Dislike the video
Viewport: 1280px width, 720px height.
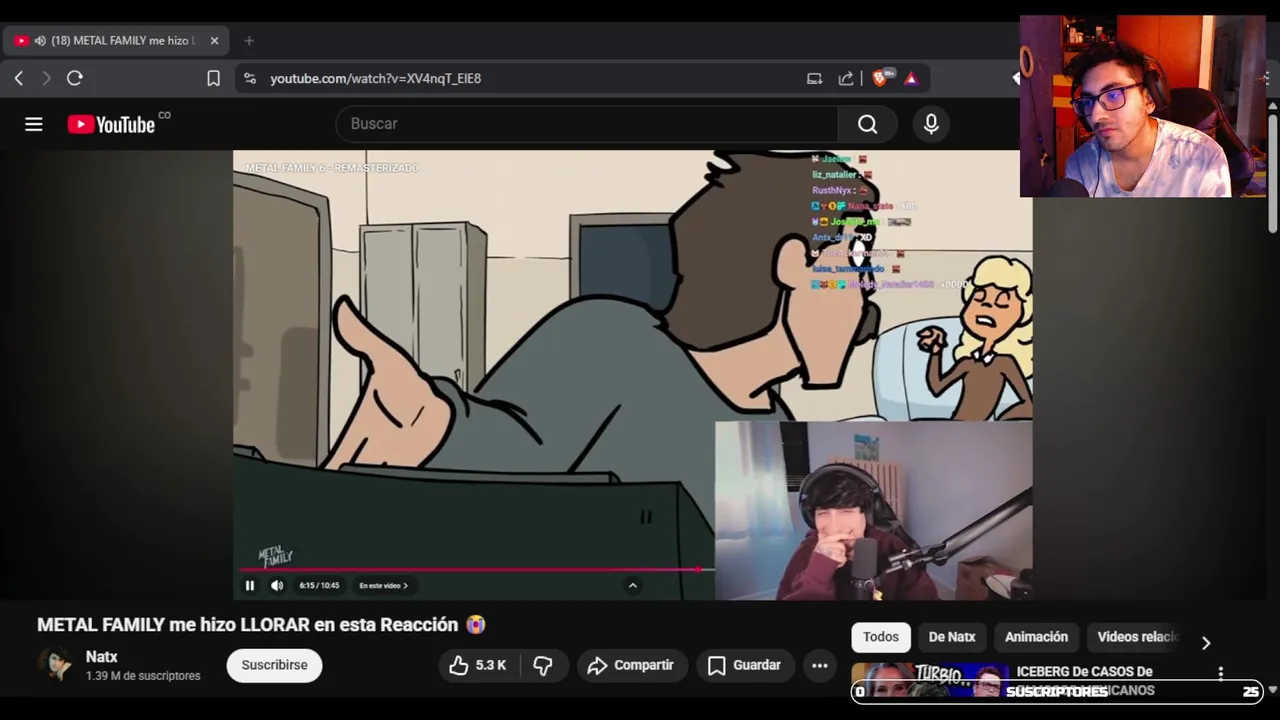(x=543, y=665)
